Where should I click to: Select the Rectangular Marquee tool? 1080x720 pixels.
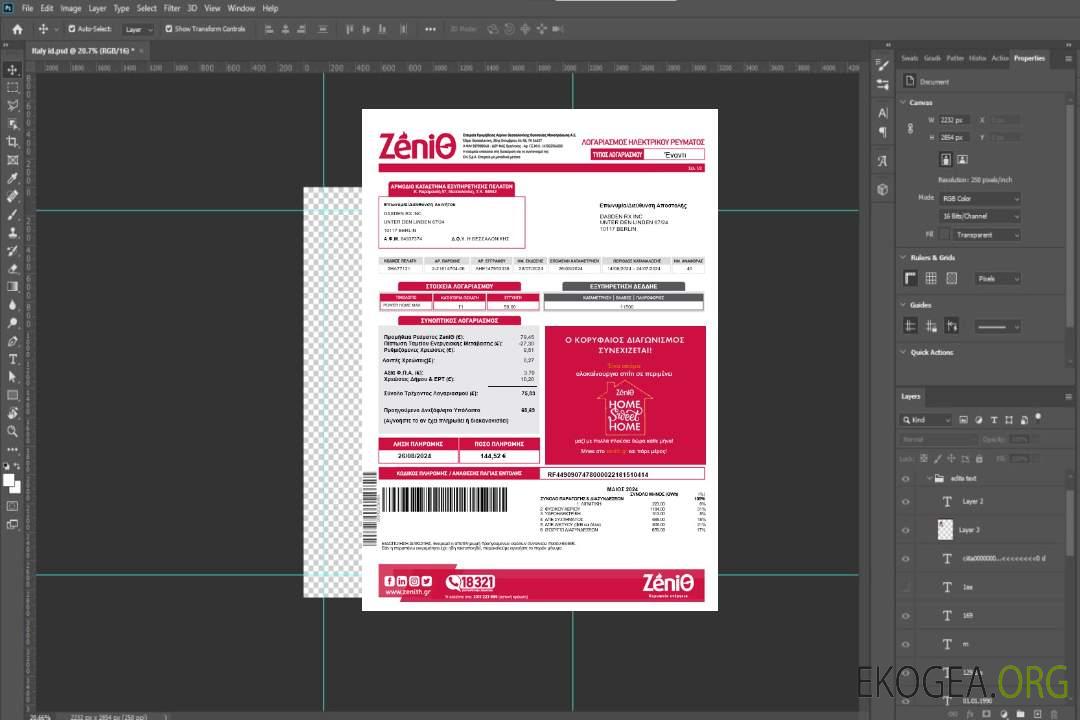[x=12, y=88]
